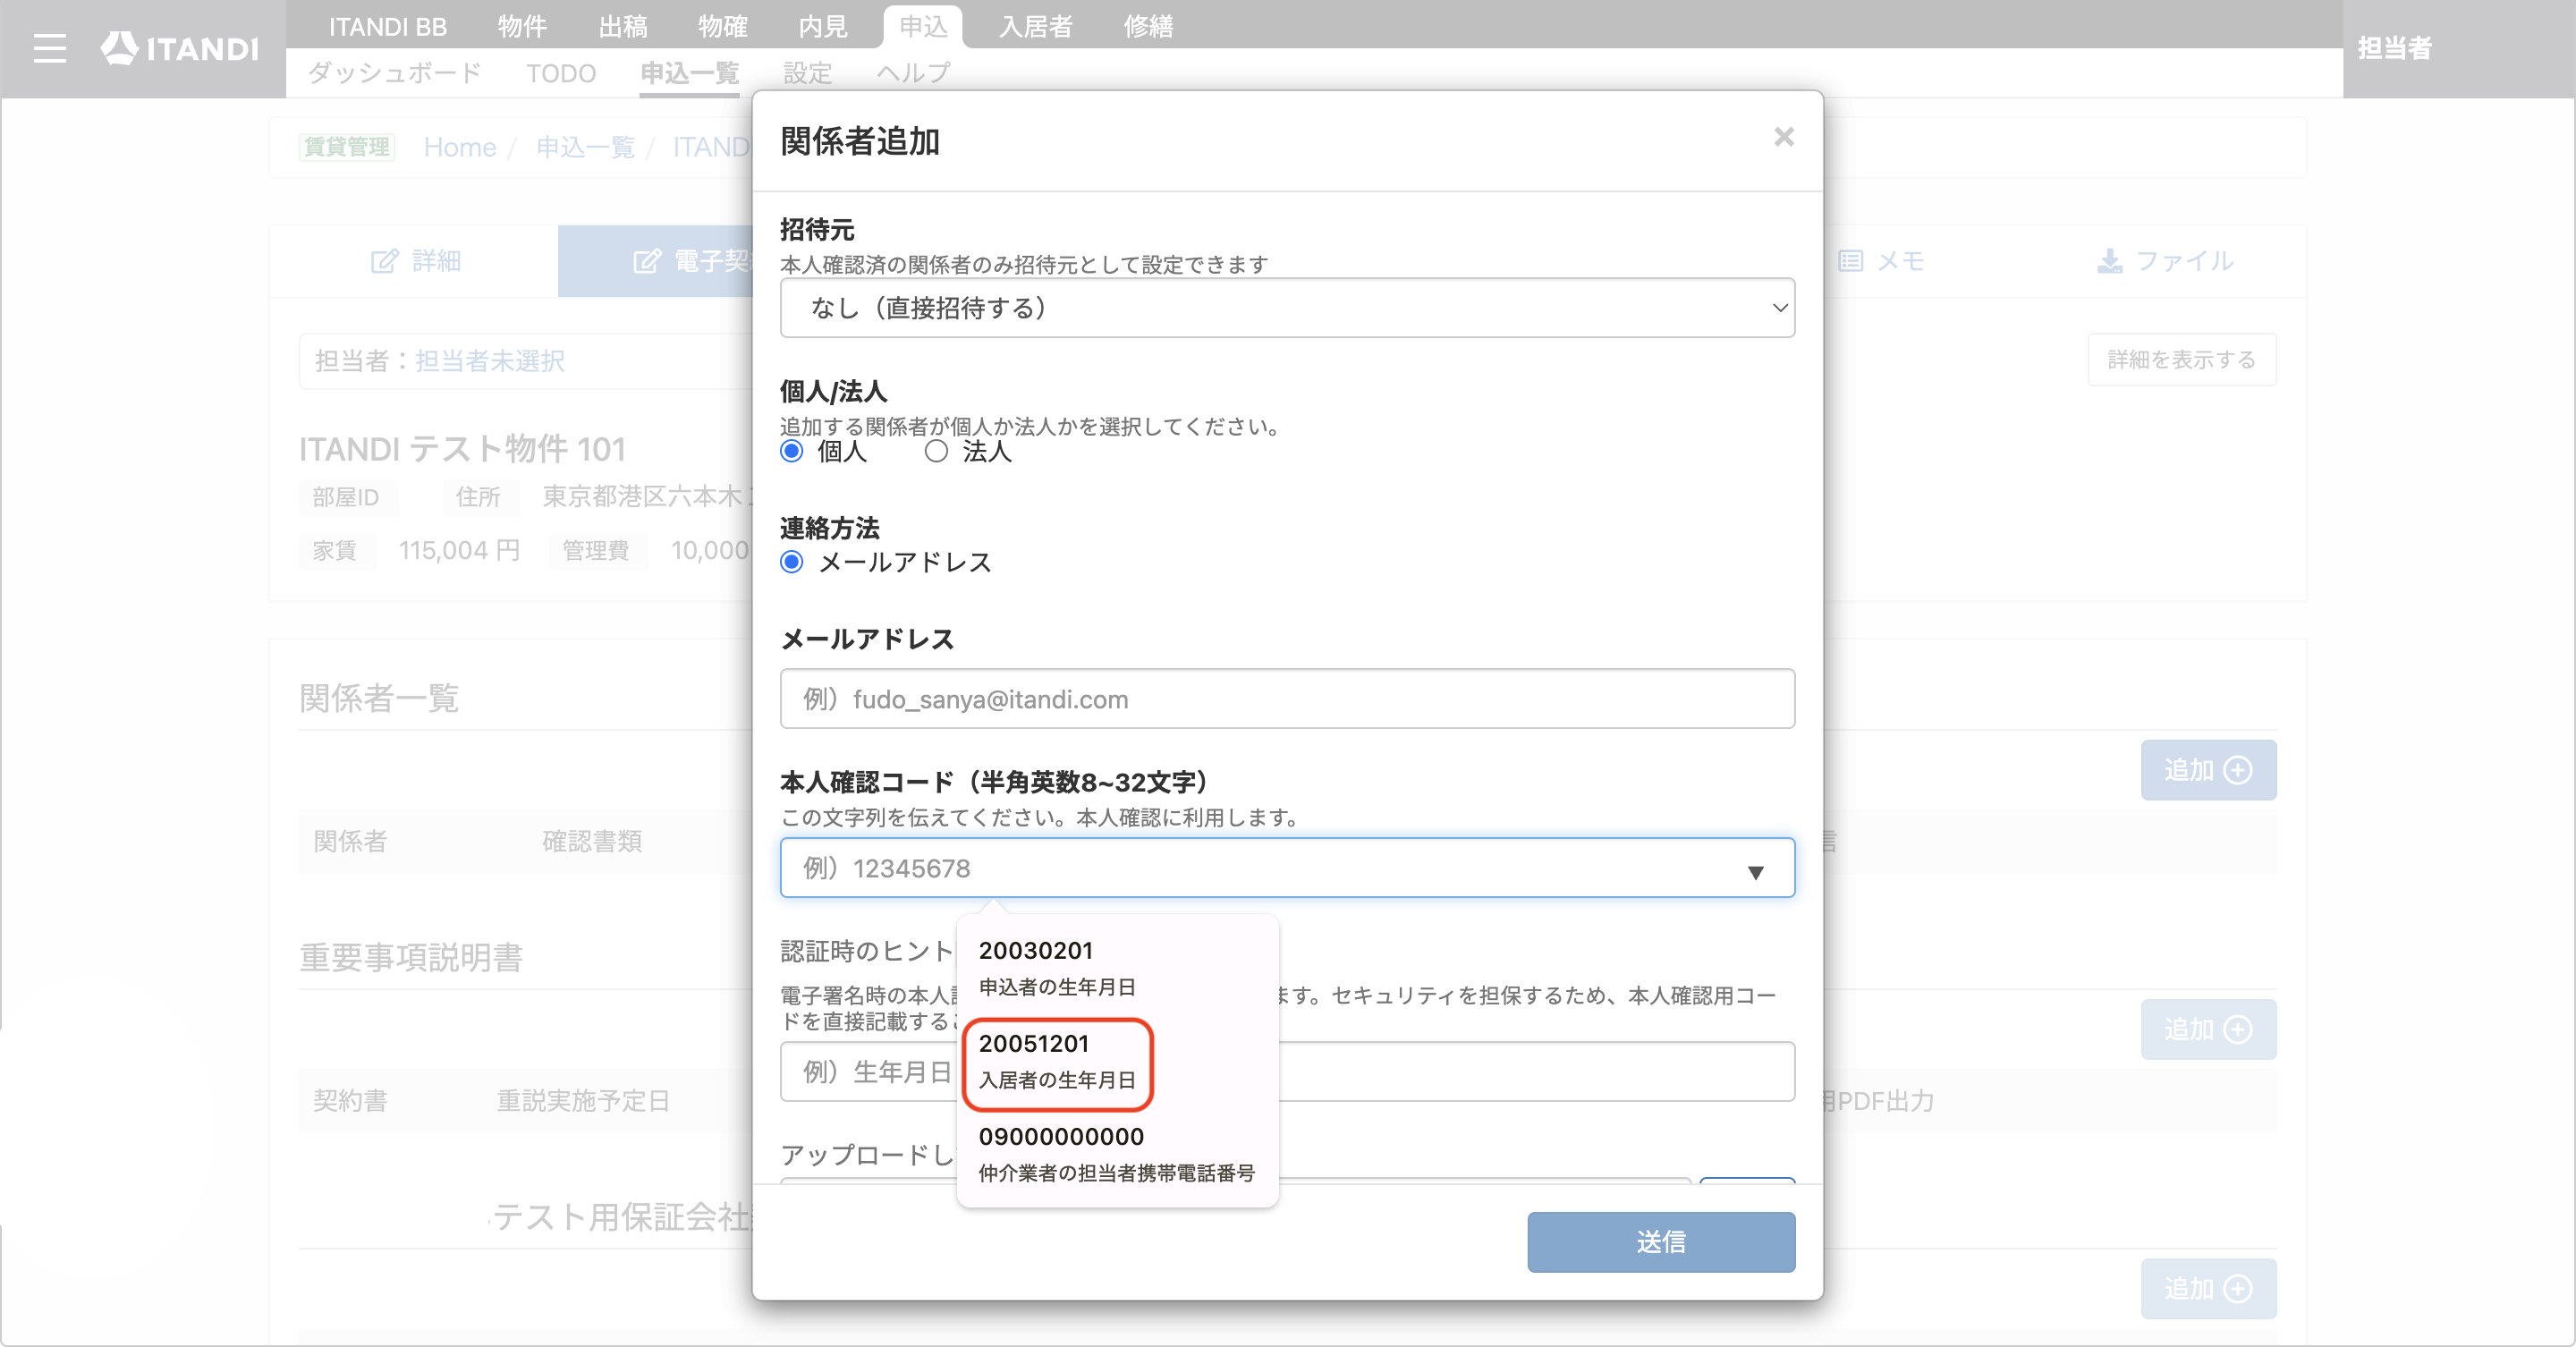Open the 招待元 dropdown
The width and height of the screenshot is (2576, 1347).
[1287, 308]
